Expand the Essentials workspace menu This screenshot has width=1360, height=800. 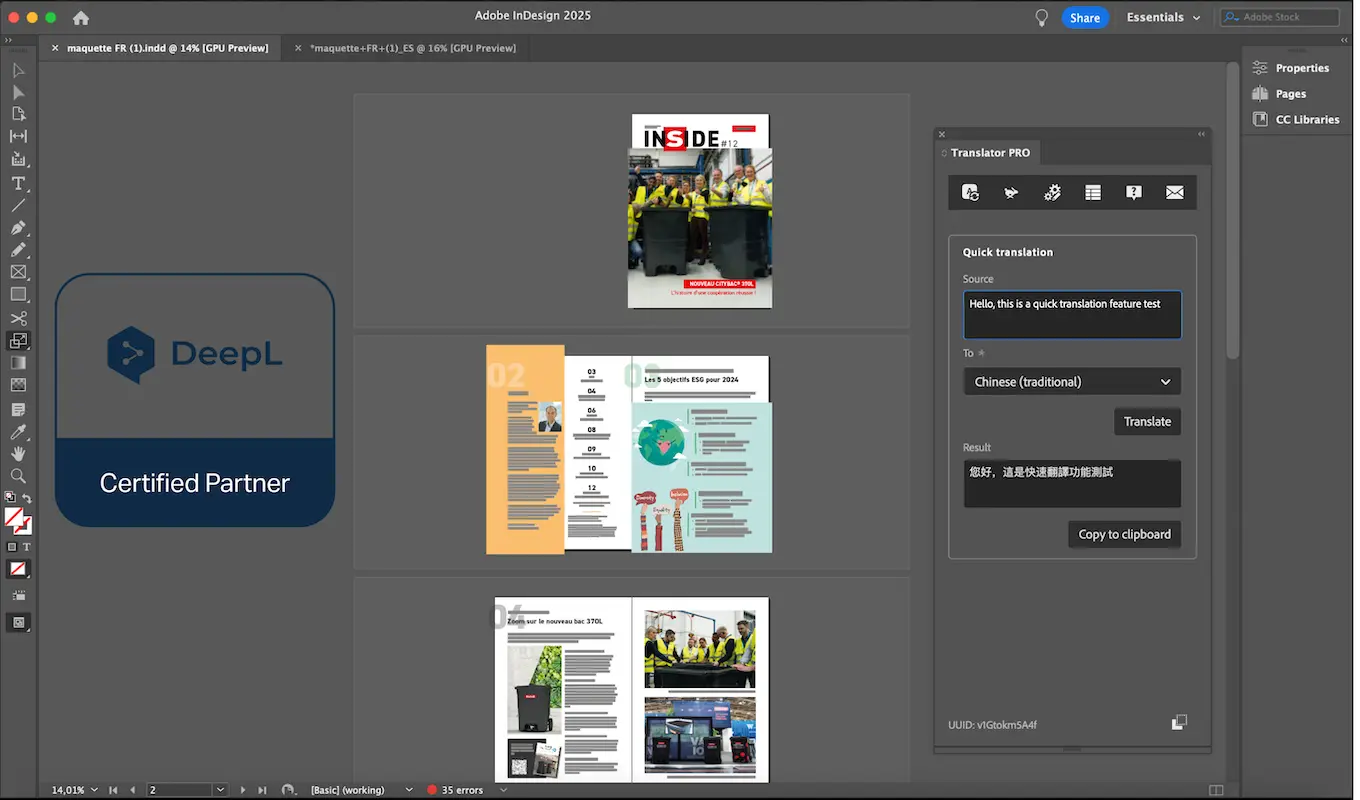point(1163,17)
